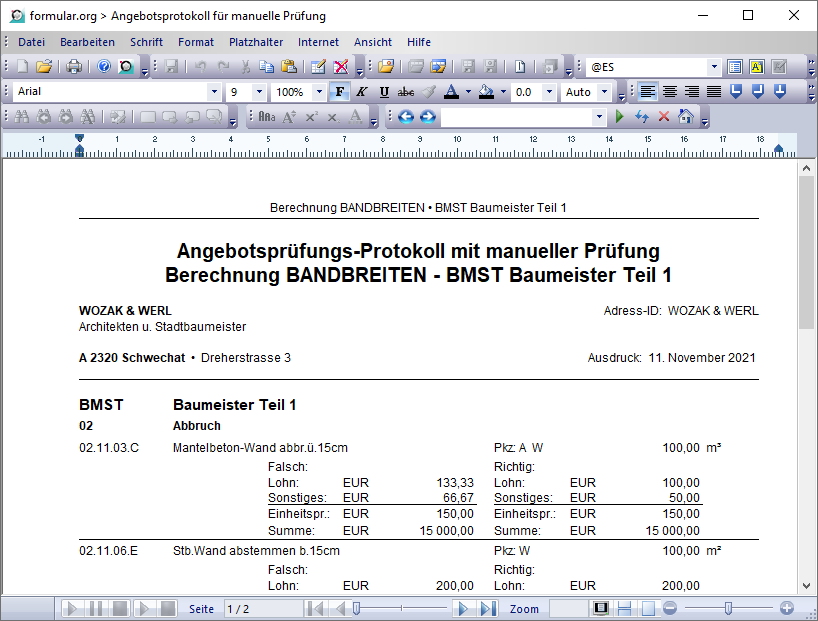Click the browser Back arrow icon
818x621 pixels.
406,117
